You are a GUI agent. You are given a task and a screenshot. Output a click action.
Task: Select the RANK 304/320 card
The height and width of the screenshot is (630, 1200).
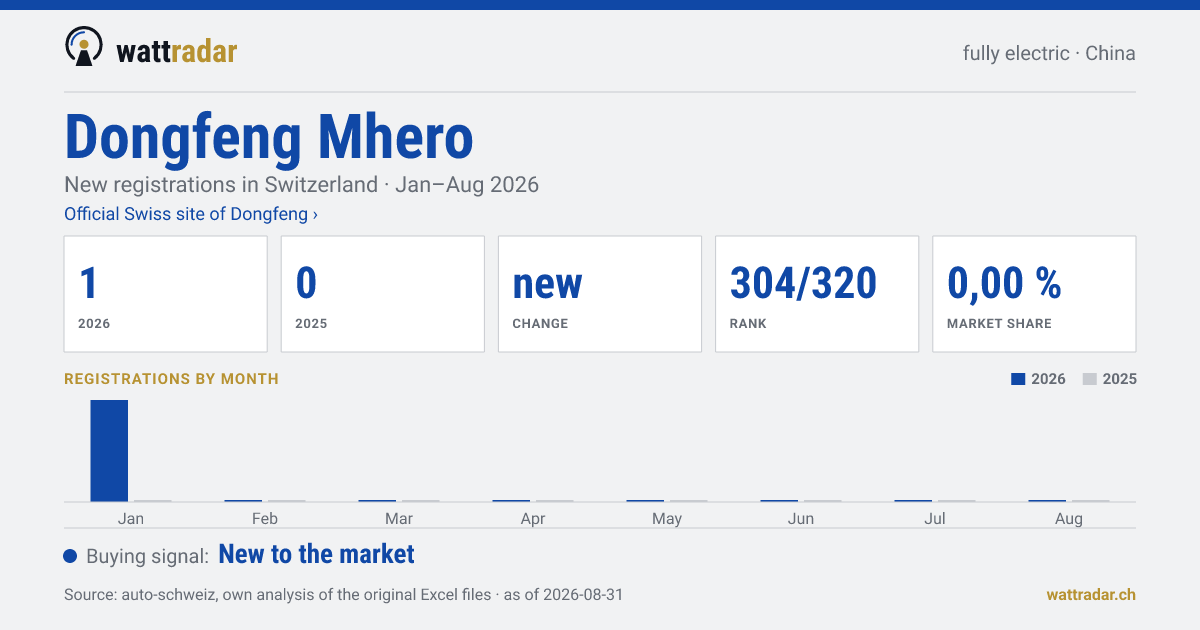[817, 294]
